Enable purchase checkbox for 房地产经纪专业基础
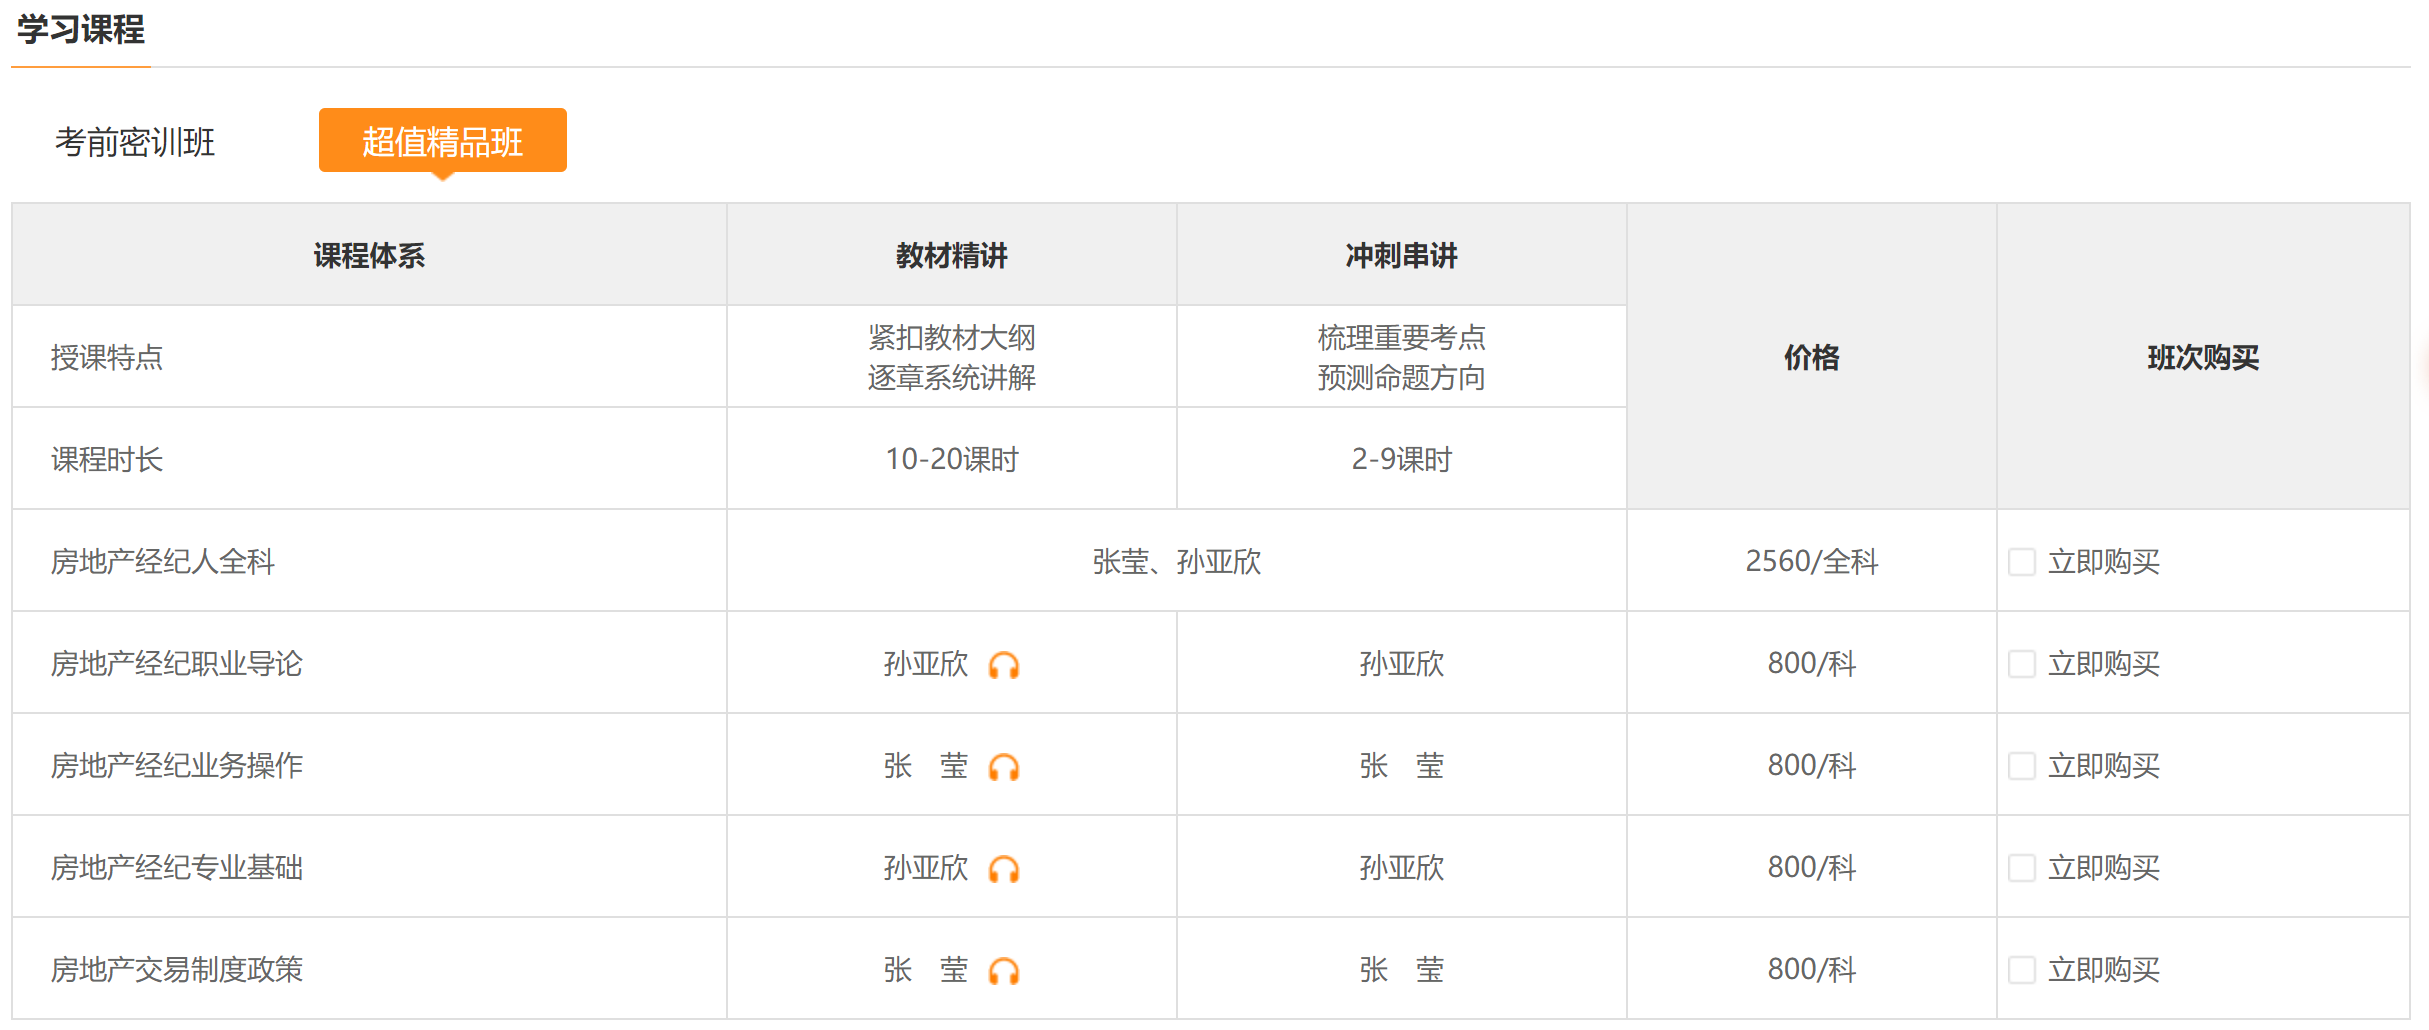 (x=2021, y=868)
